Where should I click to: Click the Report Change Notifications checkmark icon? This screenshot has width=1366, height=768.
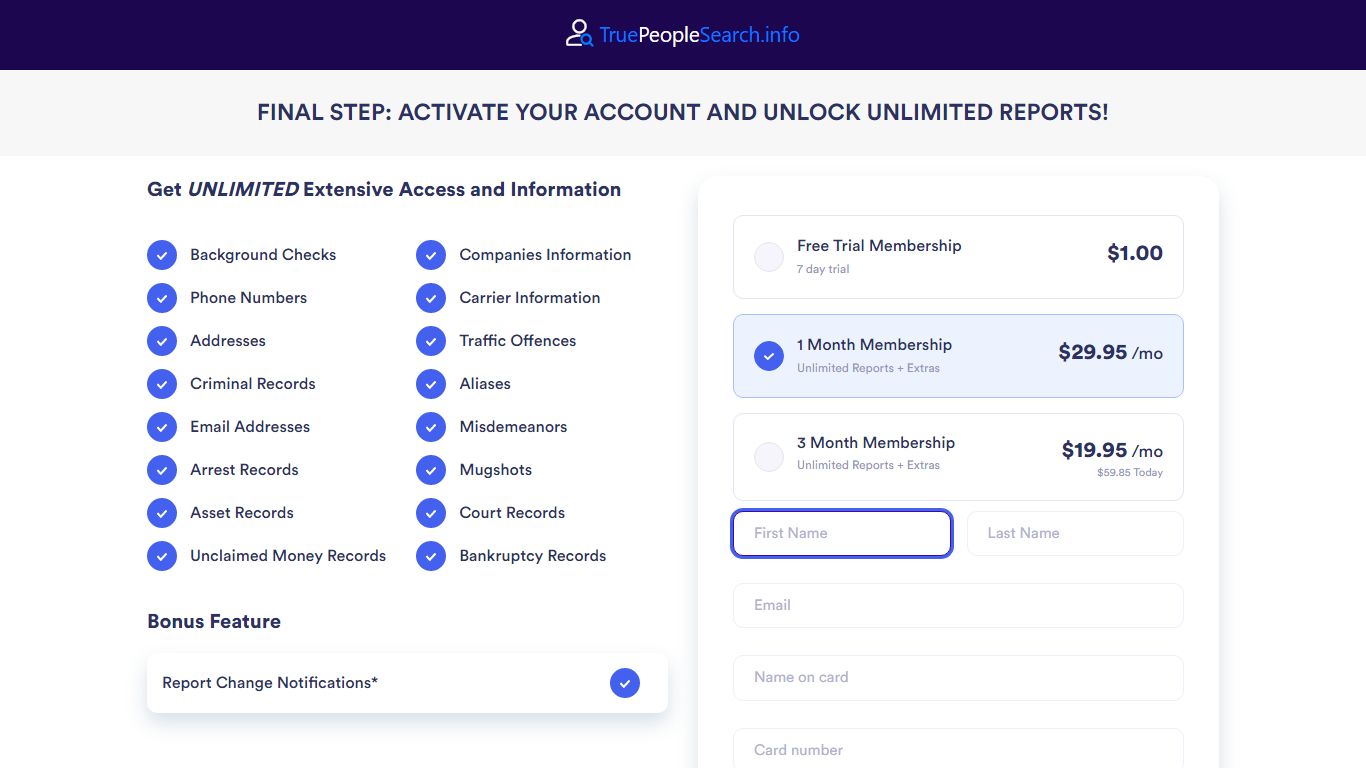625,683
